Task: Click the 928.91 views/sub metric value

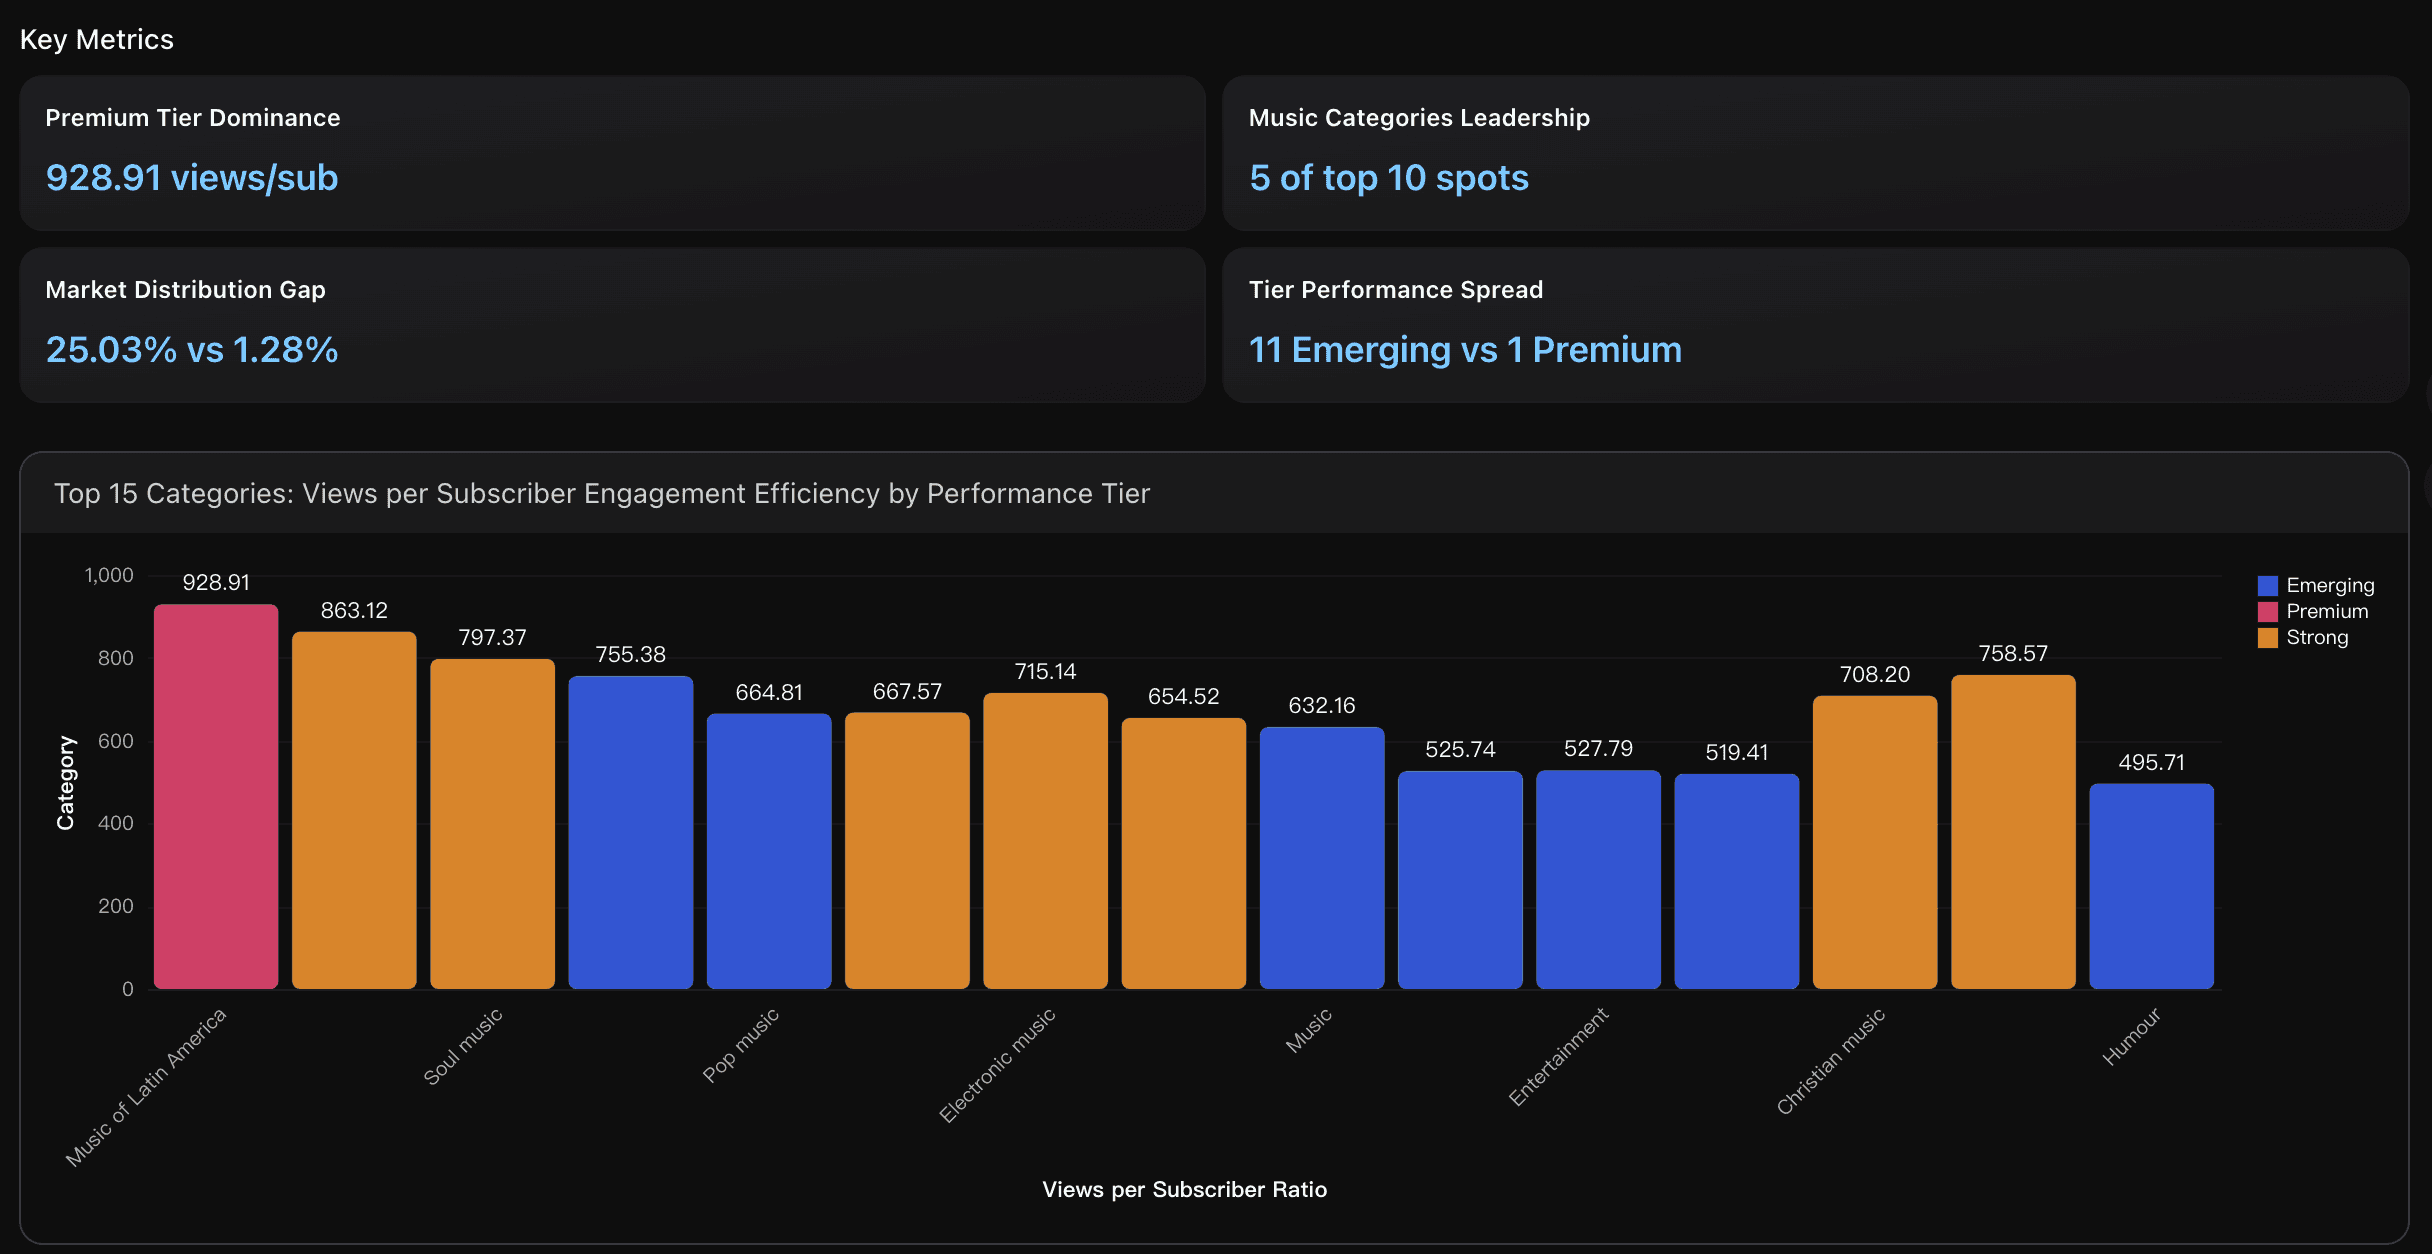Action: pyautogui.click(x=191, y=177)
